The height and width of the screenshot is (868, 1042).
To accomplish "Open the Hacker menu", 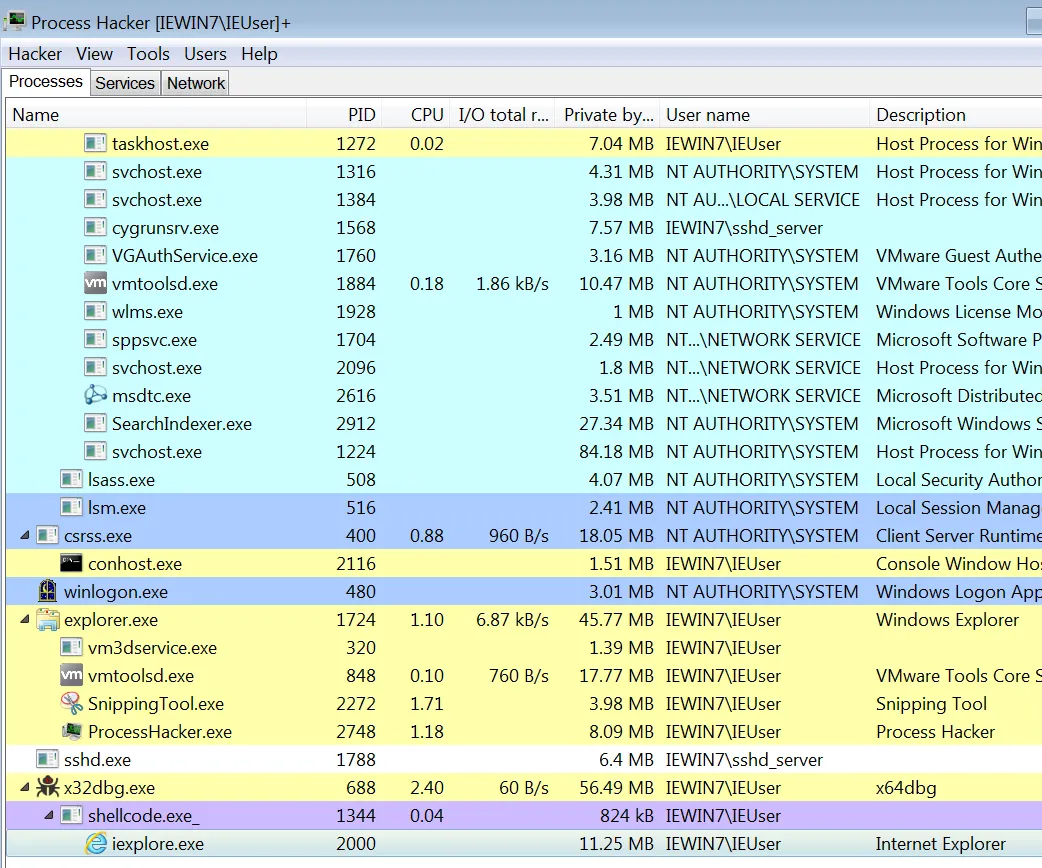I will click(35, 54).
